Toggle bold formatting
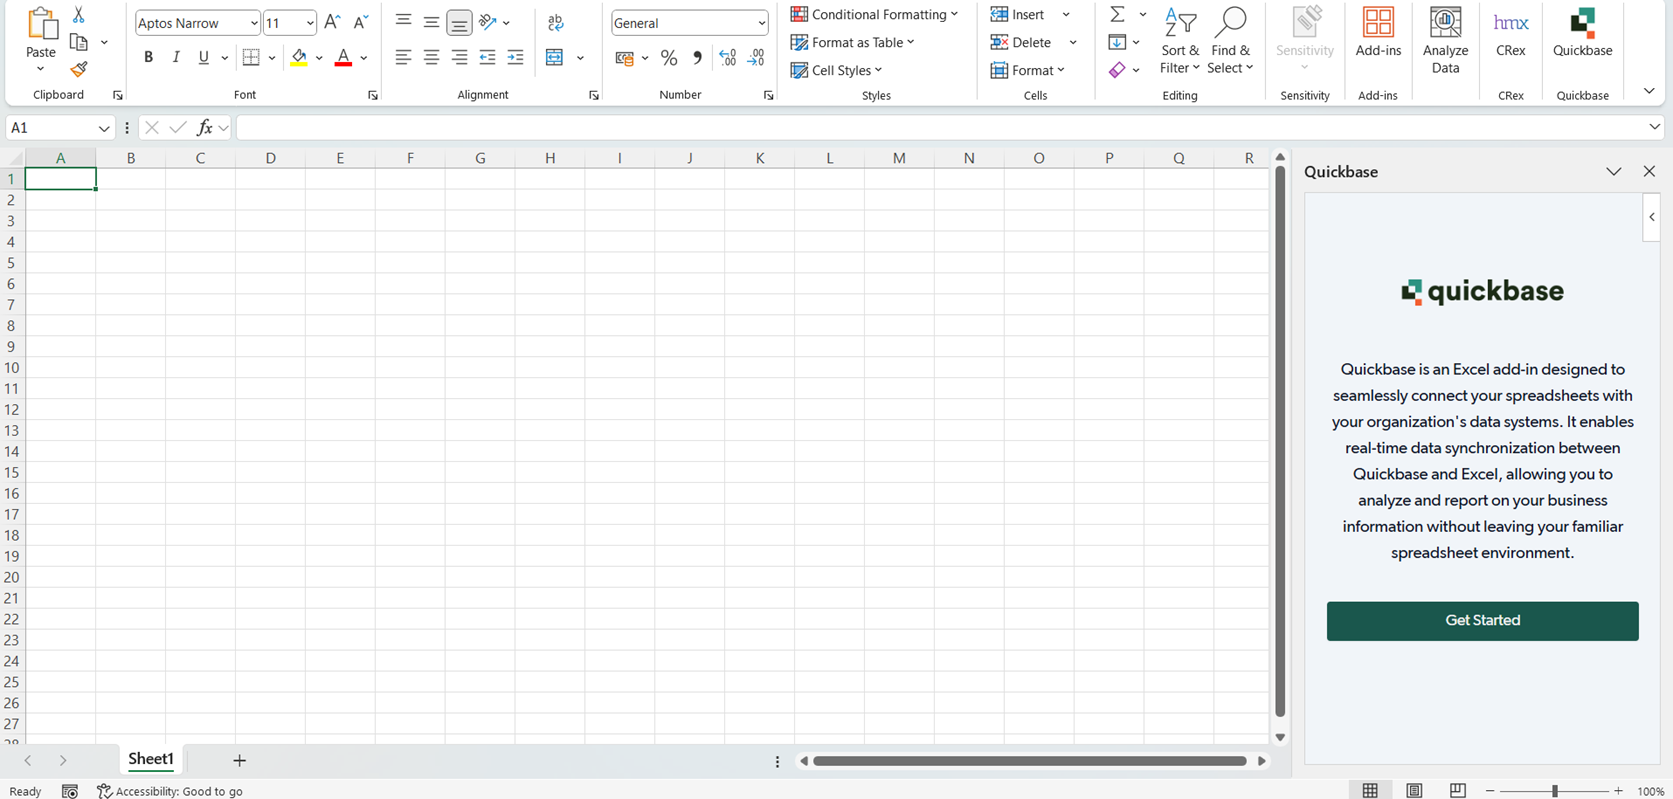 tap(148, 58)
